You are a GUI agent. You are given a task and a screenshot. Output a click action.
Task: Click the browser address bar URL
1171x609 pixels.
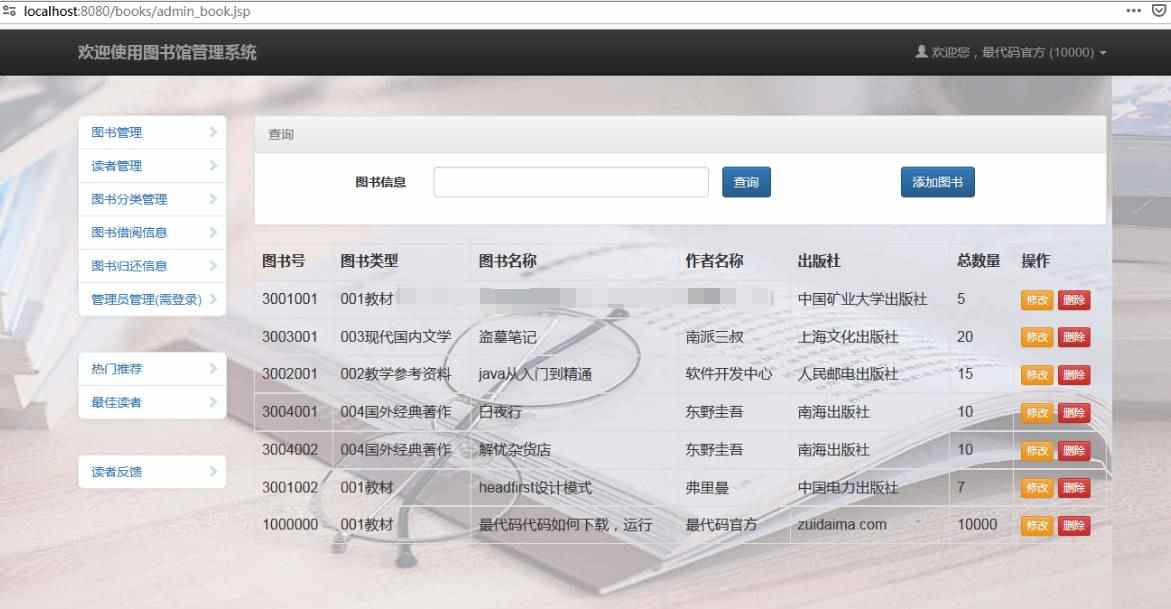(x=137, y=11)
